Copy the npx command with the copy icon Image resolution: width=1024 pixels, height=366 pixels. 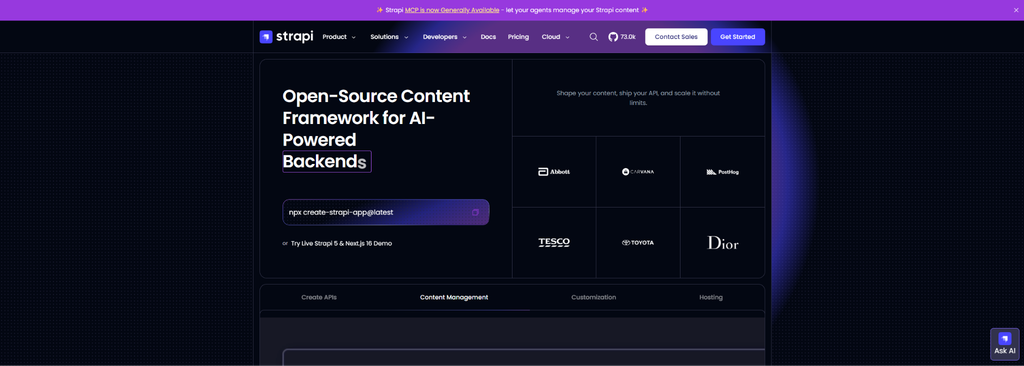click(475, 212)
